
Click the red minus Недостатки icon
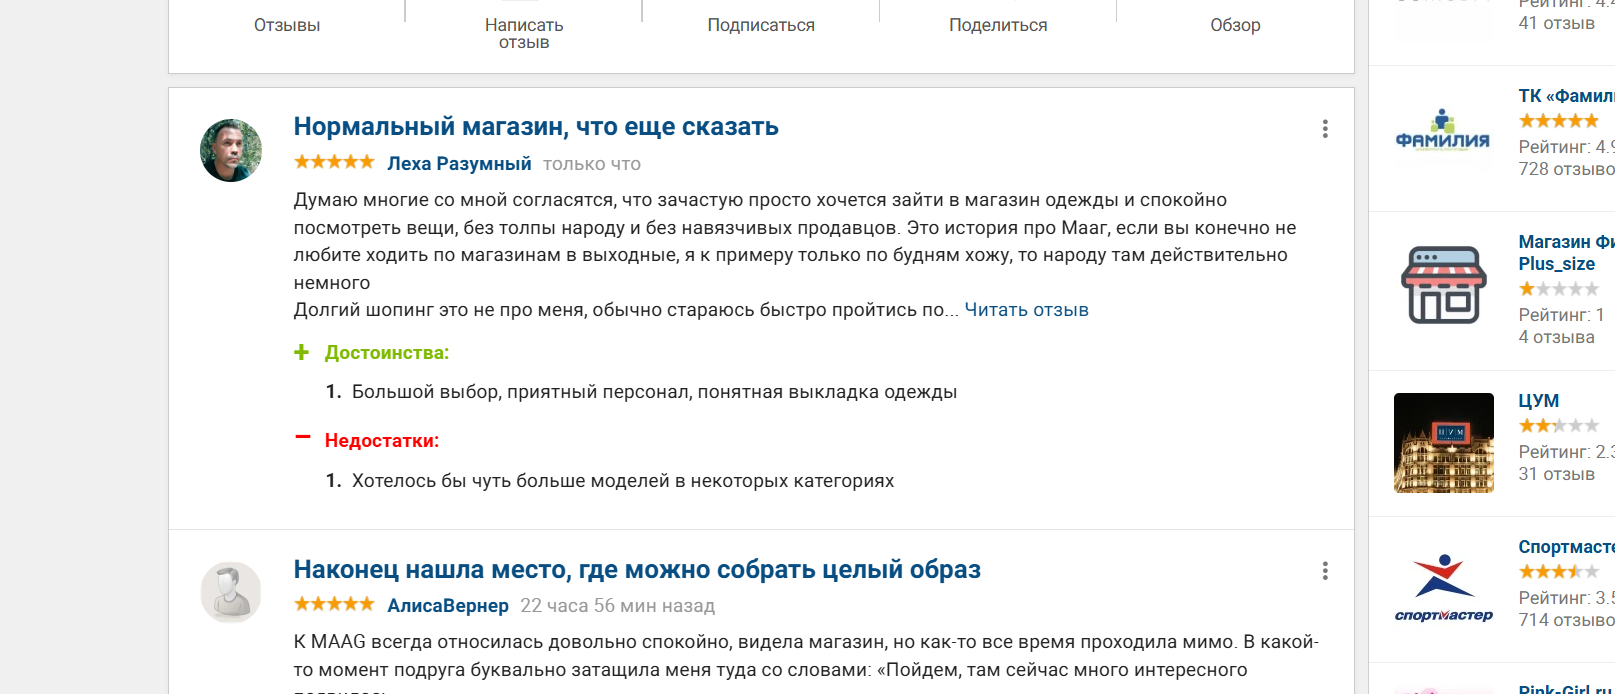(302, 438)
